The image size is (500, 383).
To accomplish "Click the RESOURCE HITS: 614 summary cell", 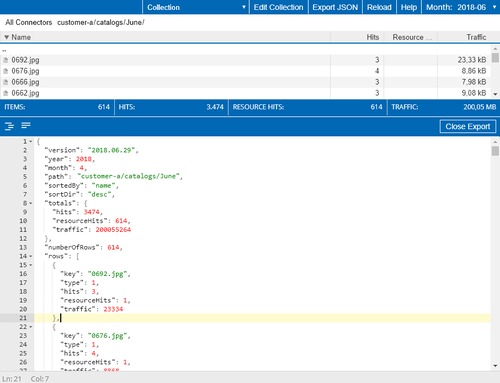I will 308,107.
